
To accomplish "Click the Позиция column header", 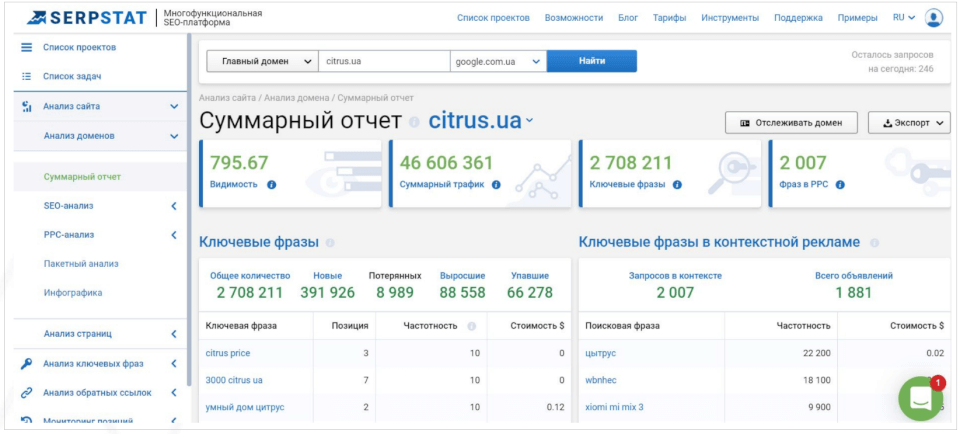I will [350, 326].
